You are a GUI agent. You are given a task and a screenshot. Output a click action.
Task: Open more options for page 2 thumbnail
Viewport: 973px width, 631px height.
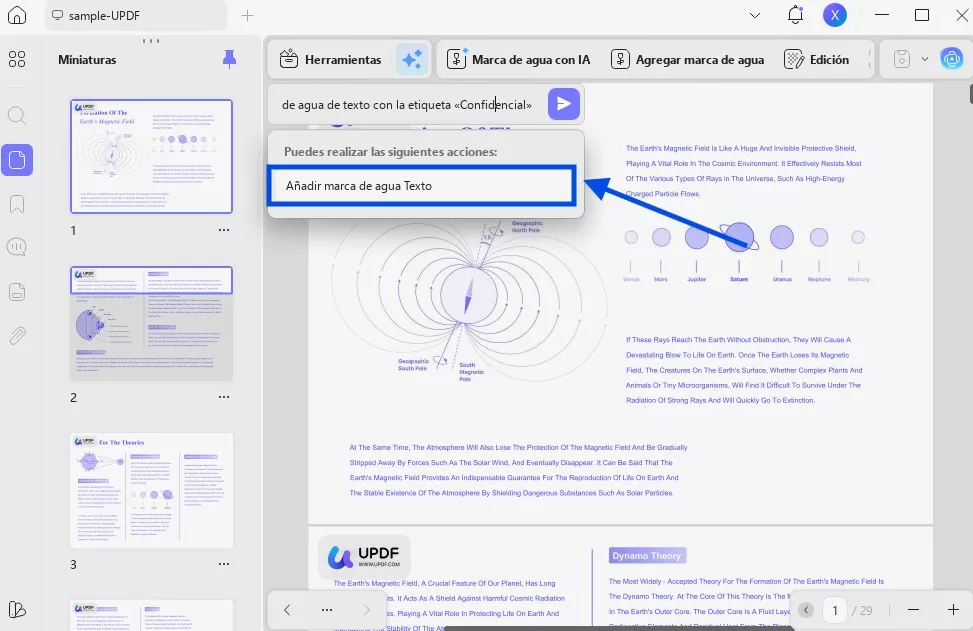(224, 397)
